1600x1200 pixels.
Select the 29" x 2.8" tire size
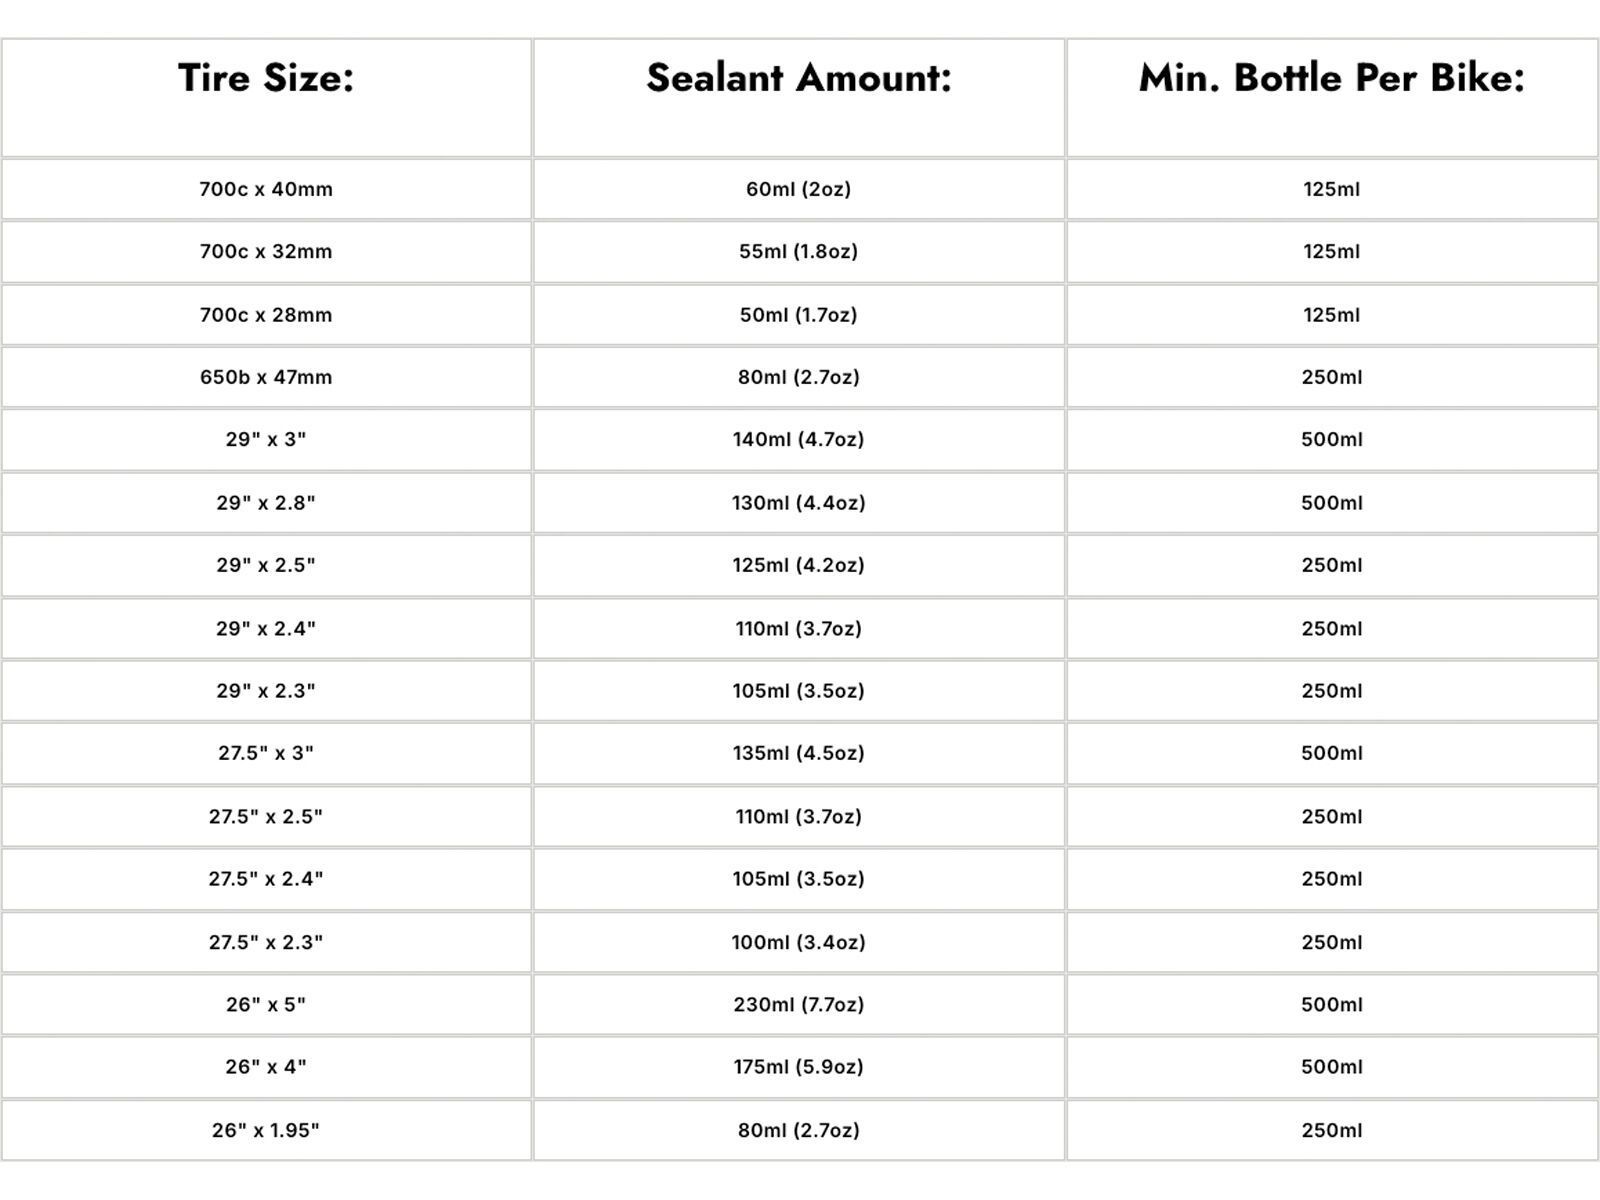(266, 503)
